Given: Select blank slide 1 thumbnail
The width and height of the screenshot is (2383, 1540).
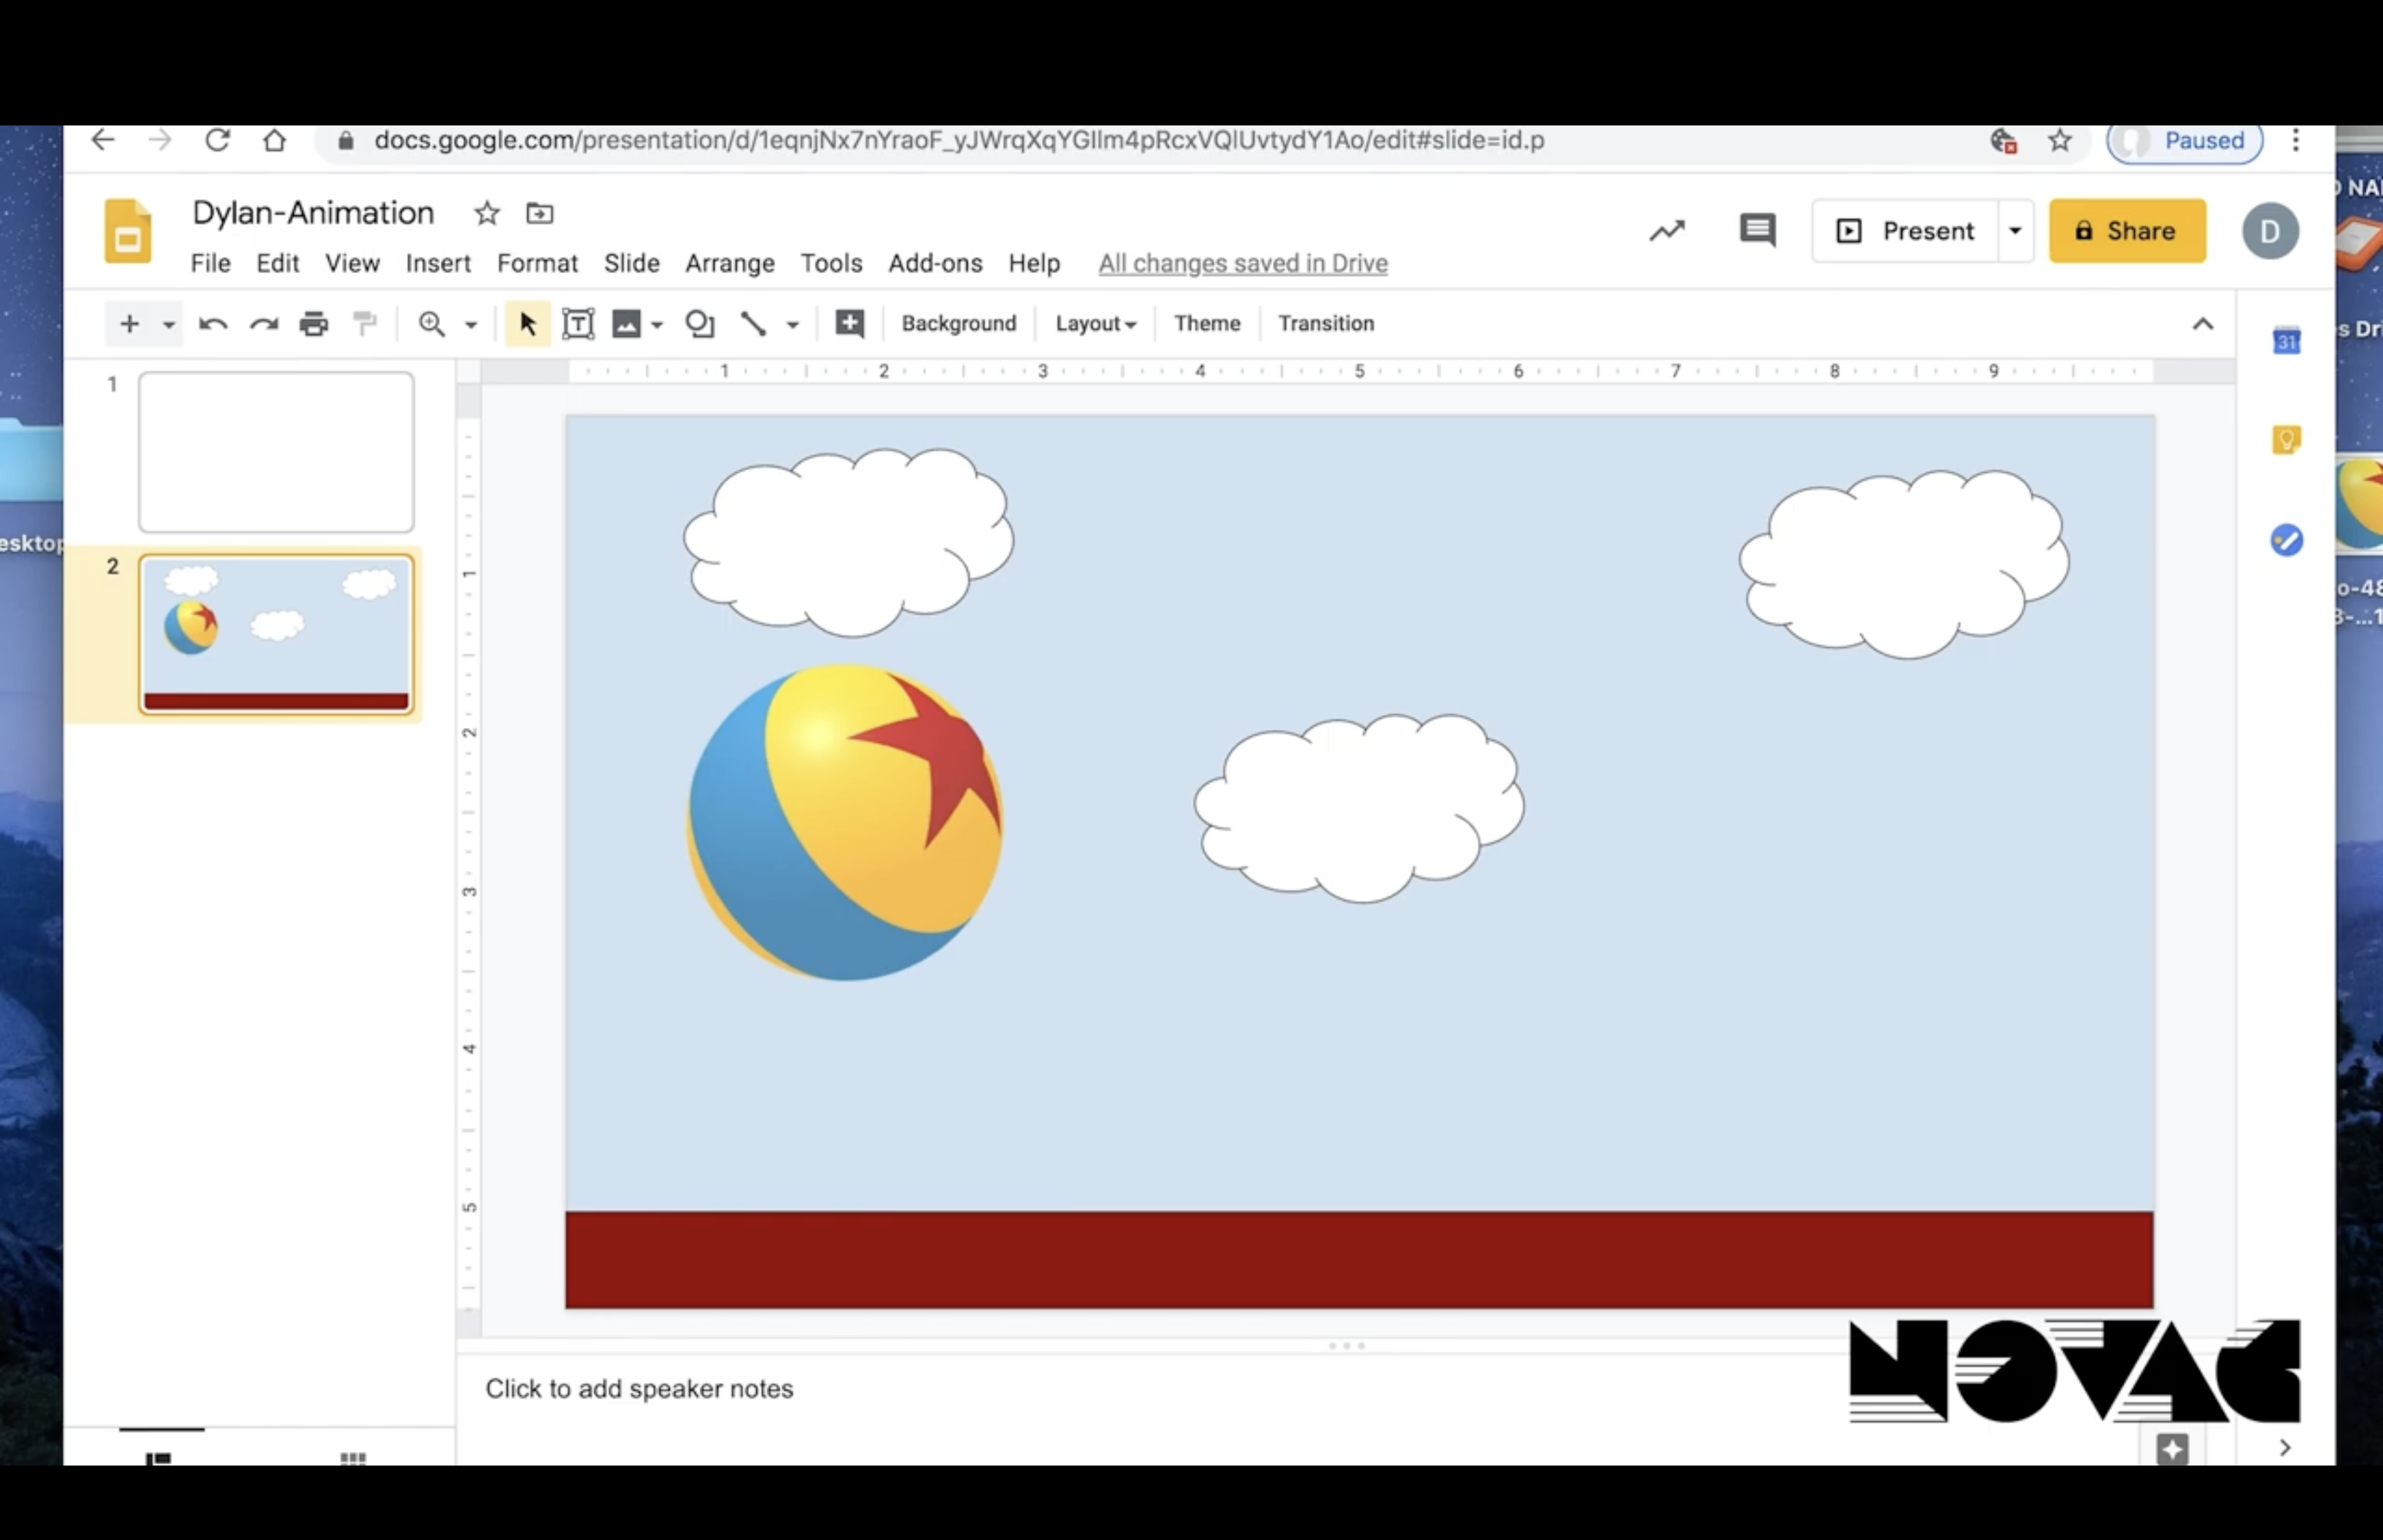Looking at the screenshot, I should click(x=276, y=451).
